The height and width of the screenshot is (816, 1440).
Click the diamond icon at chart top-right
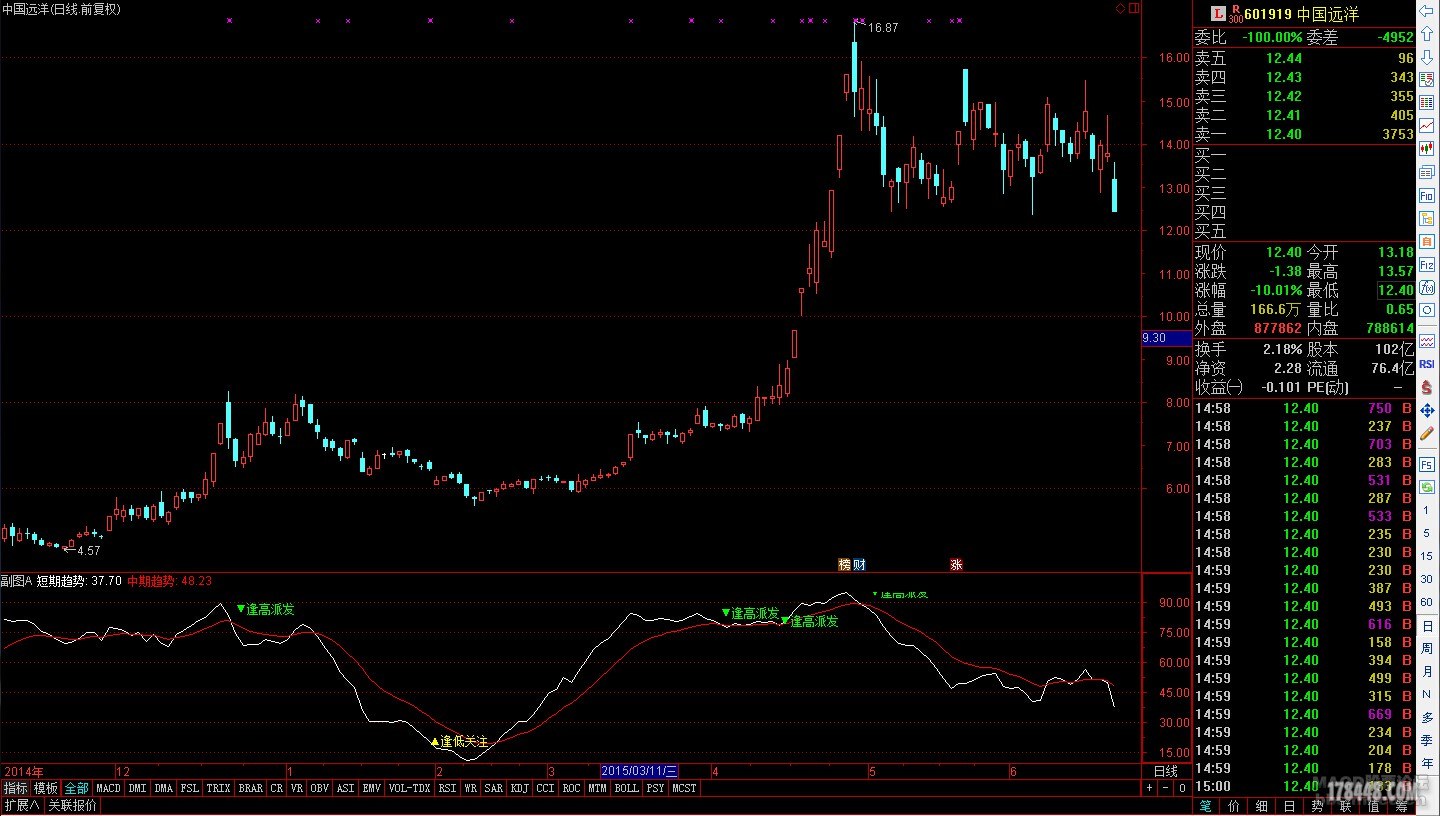[x=1120, y=8]
